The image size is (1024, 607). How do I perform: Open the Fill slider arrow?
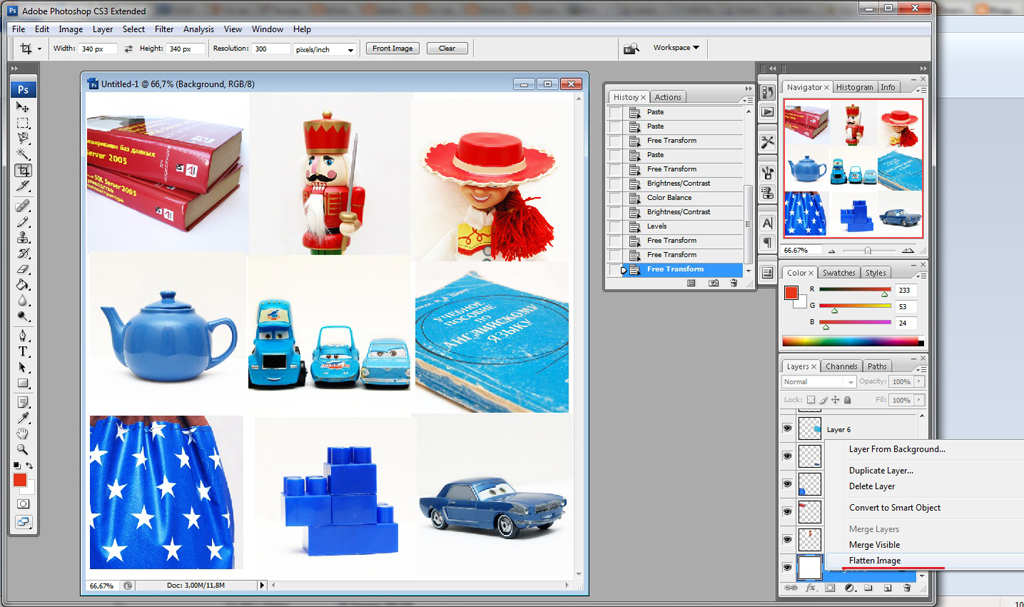coord(920,400)
